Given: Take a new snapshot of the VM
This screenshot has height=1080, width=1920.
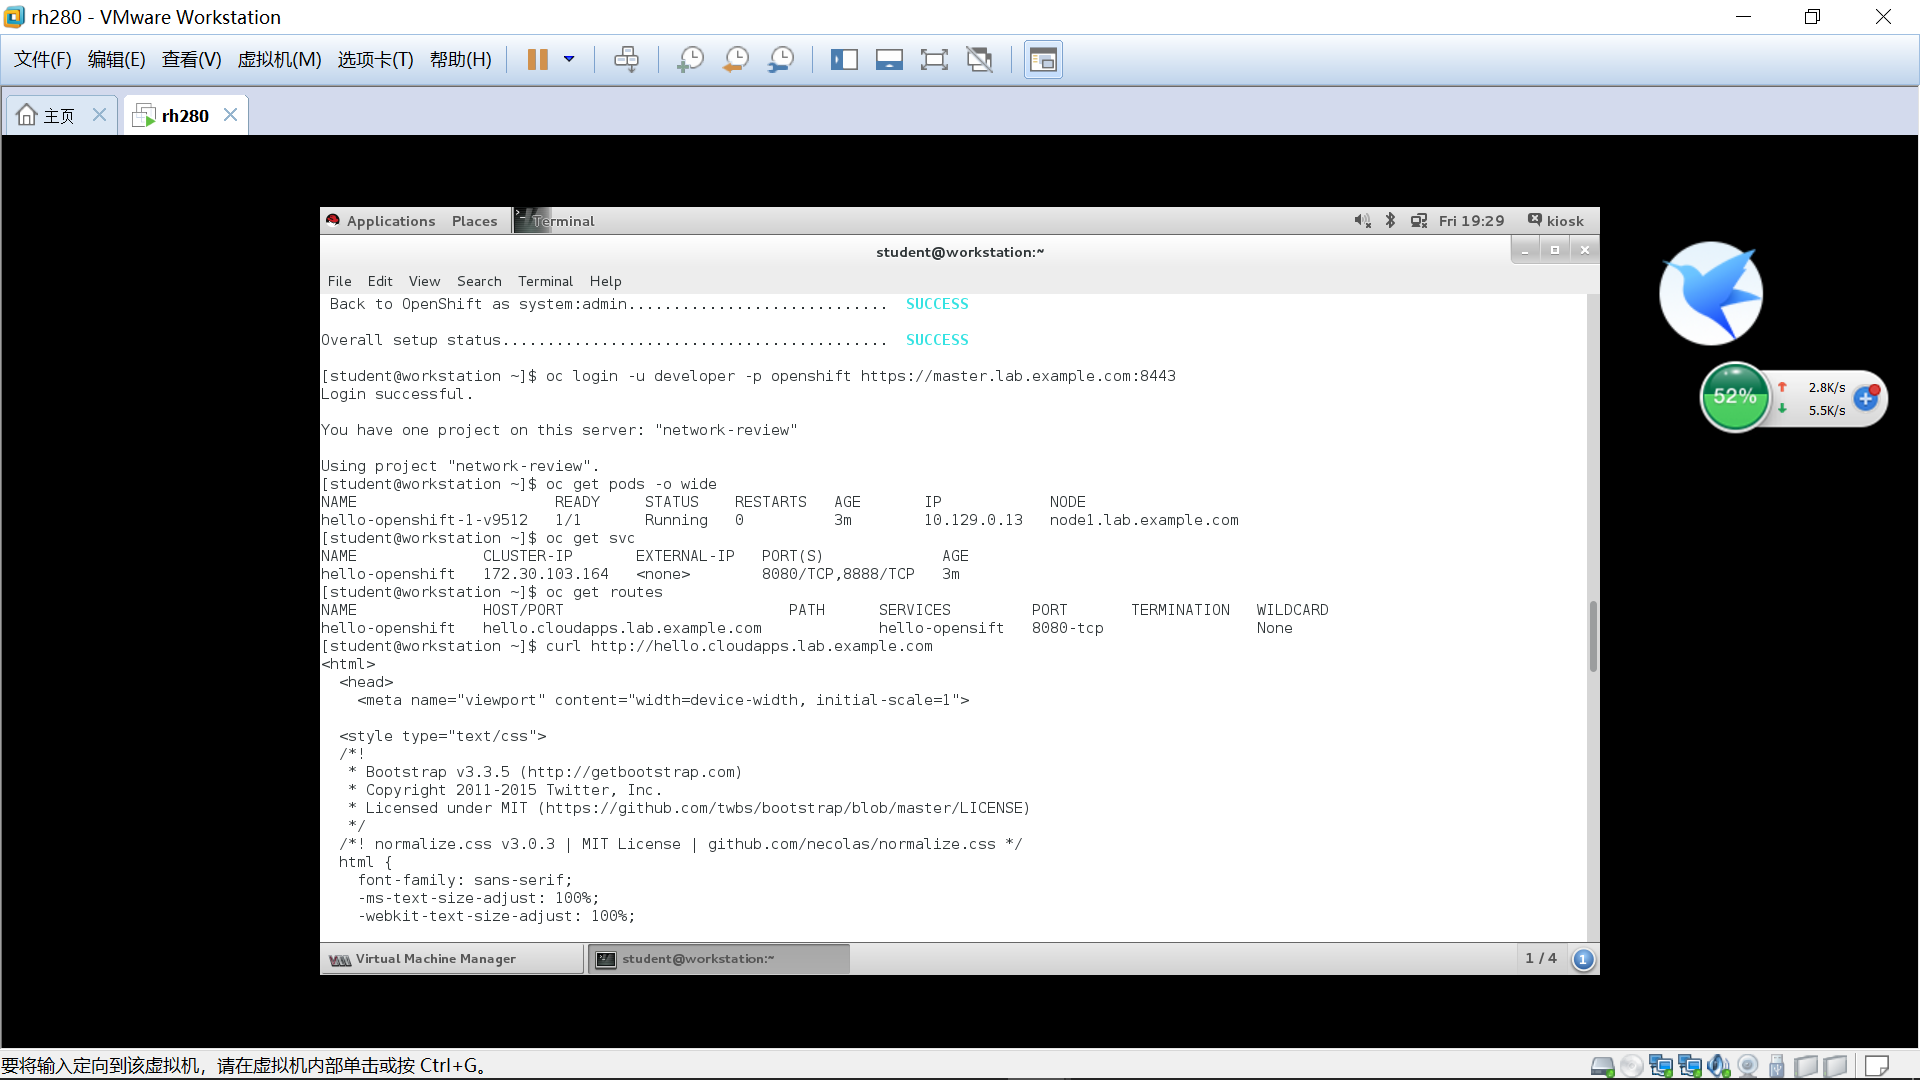Looking at the screenshot, I should coord(690,59).
